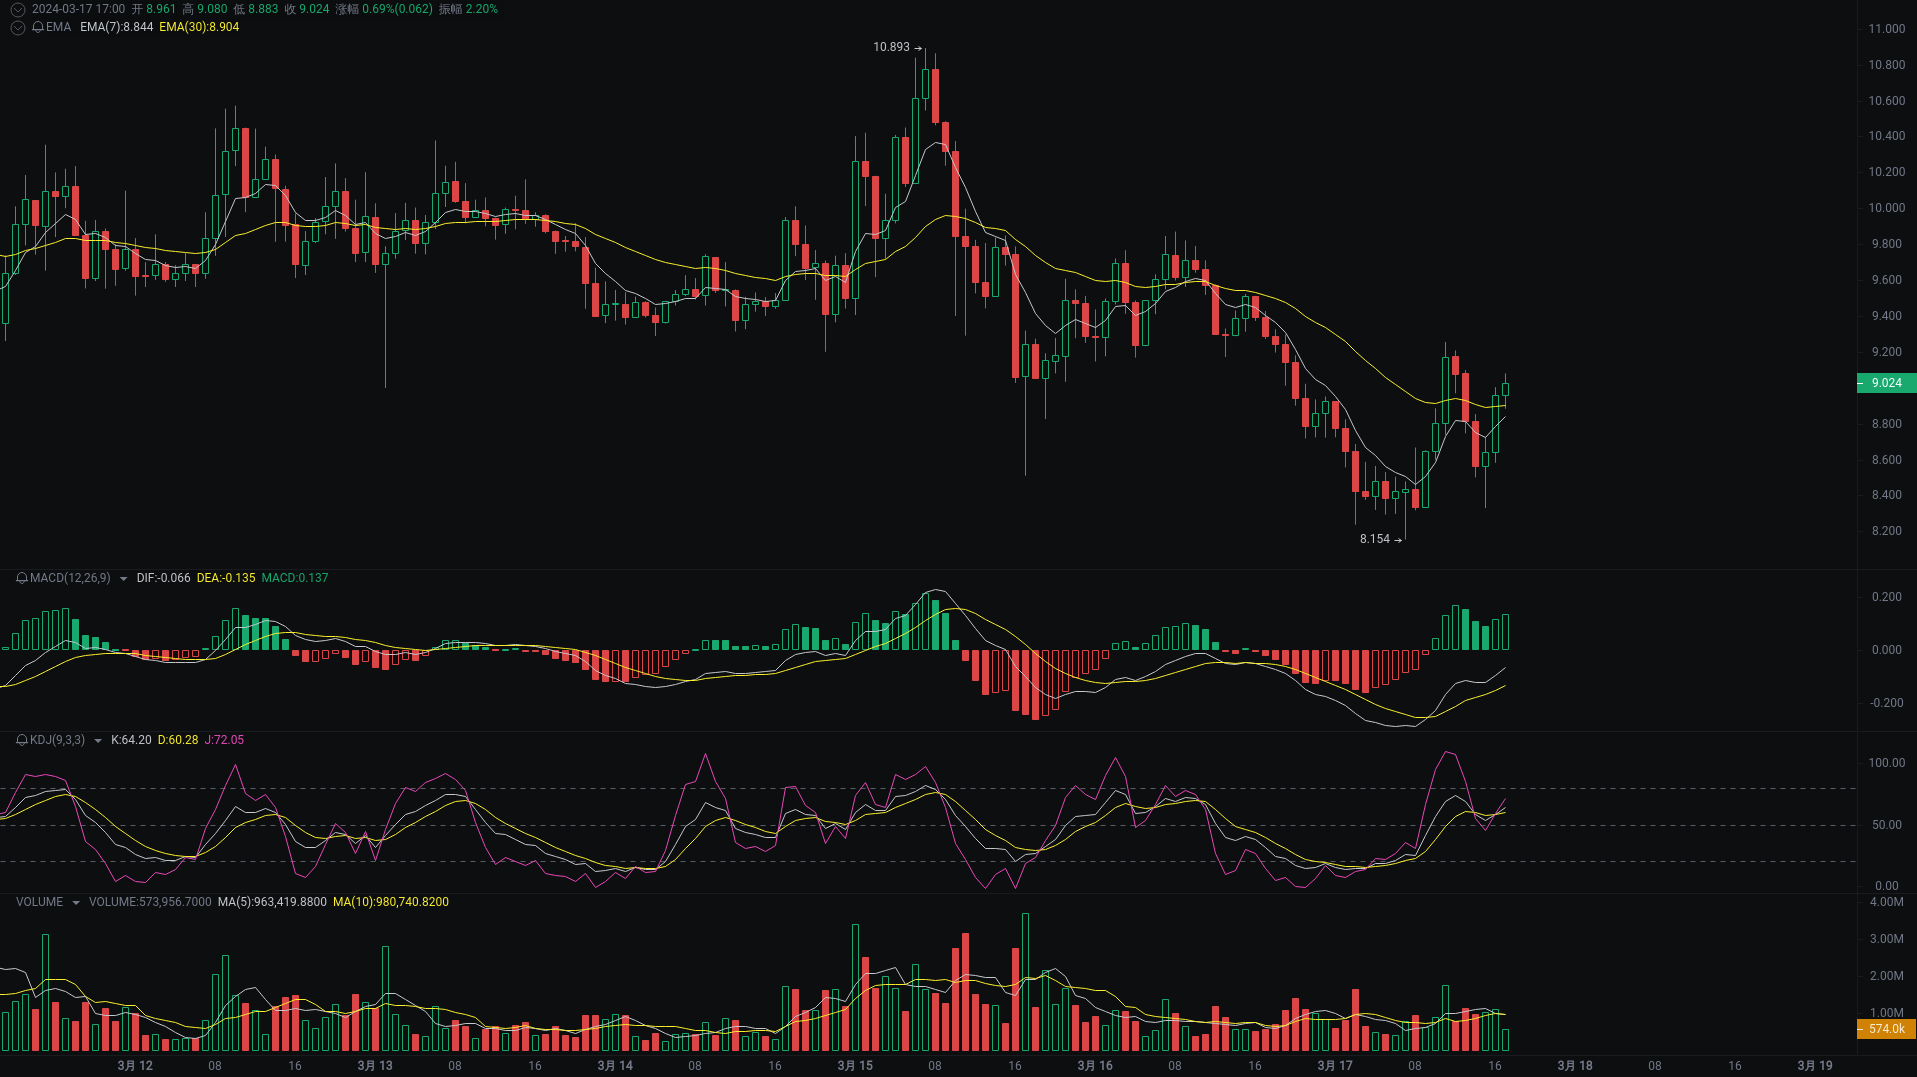Select the EMA(30):8.904 indicator label
Screen dimensions: 1917x1077
(x=199, y=28)
